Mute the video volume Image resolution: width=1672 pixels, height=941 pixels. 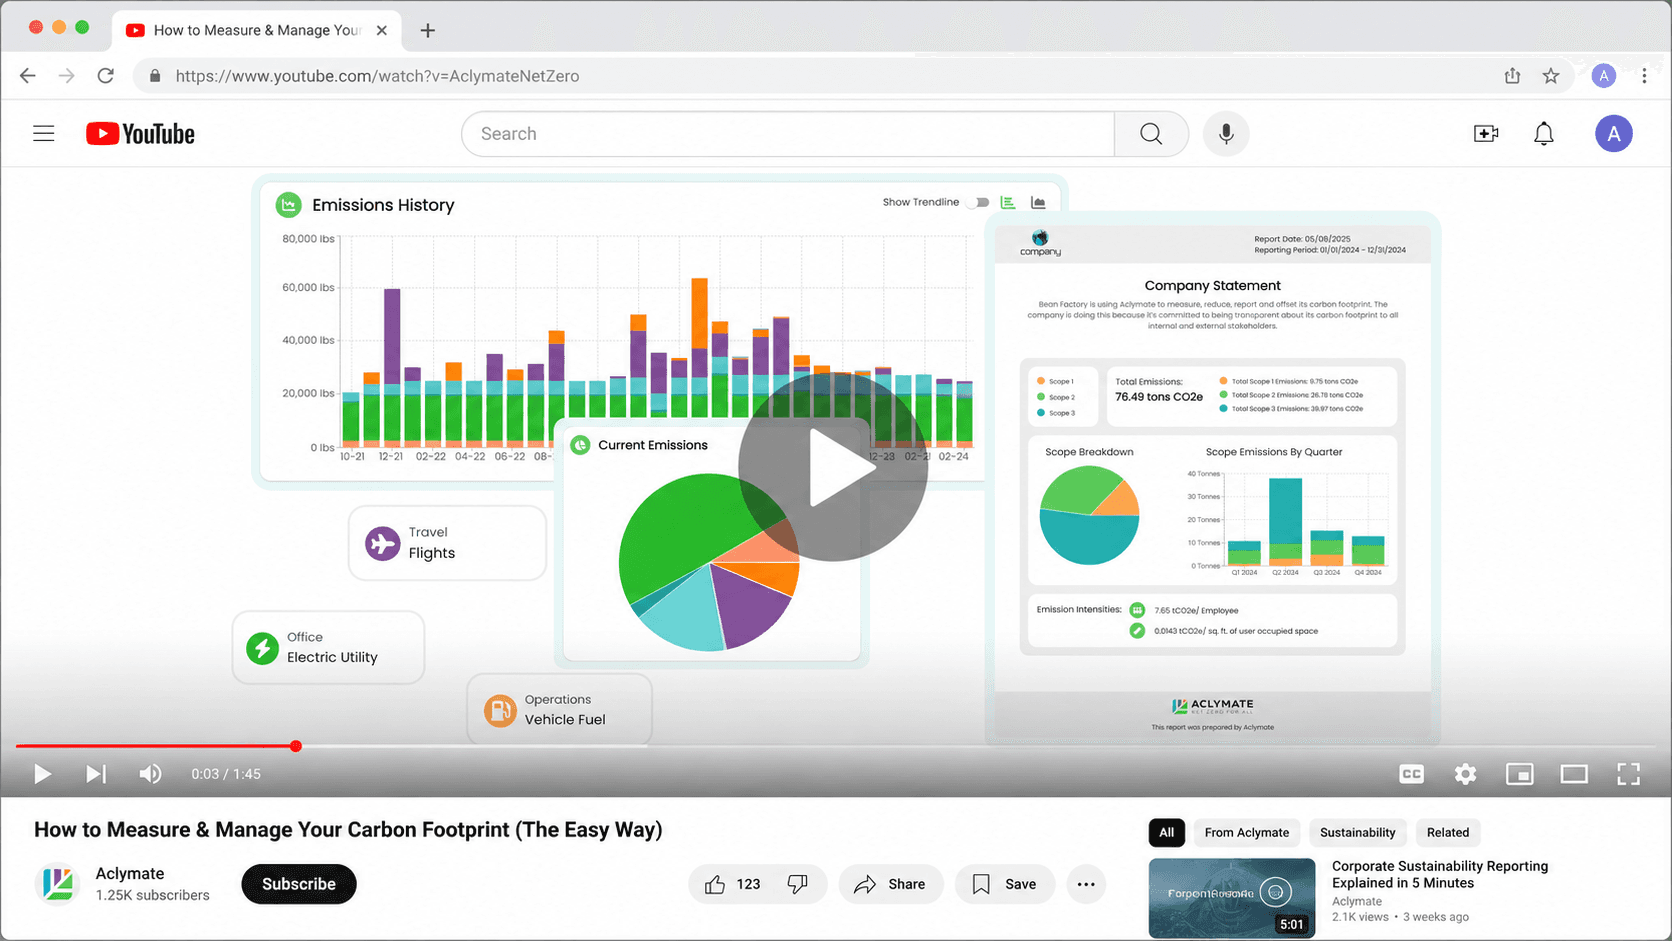150,774
